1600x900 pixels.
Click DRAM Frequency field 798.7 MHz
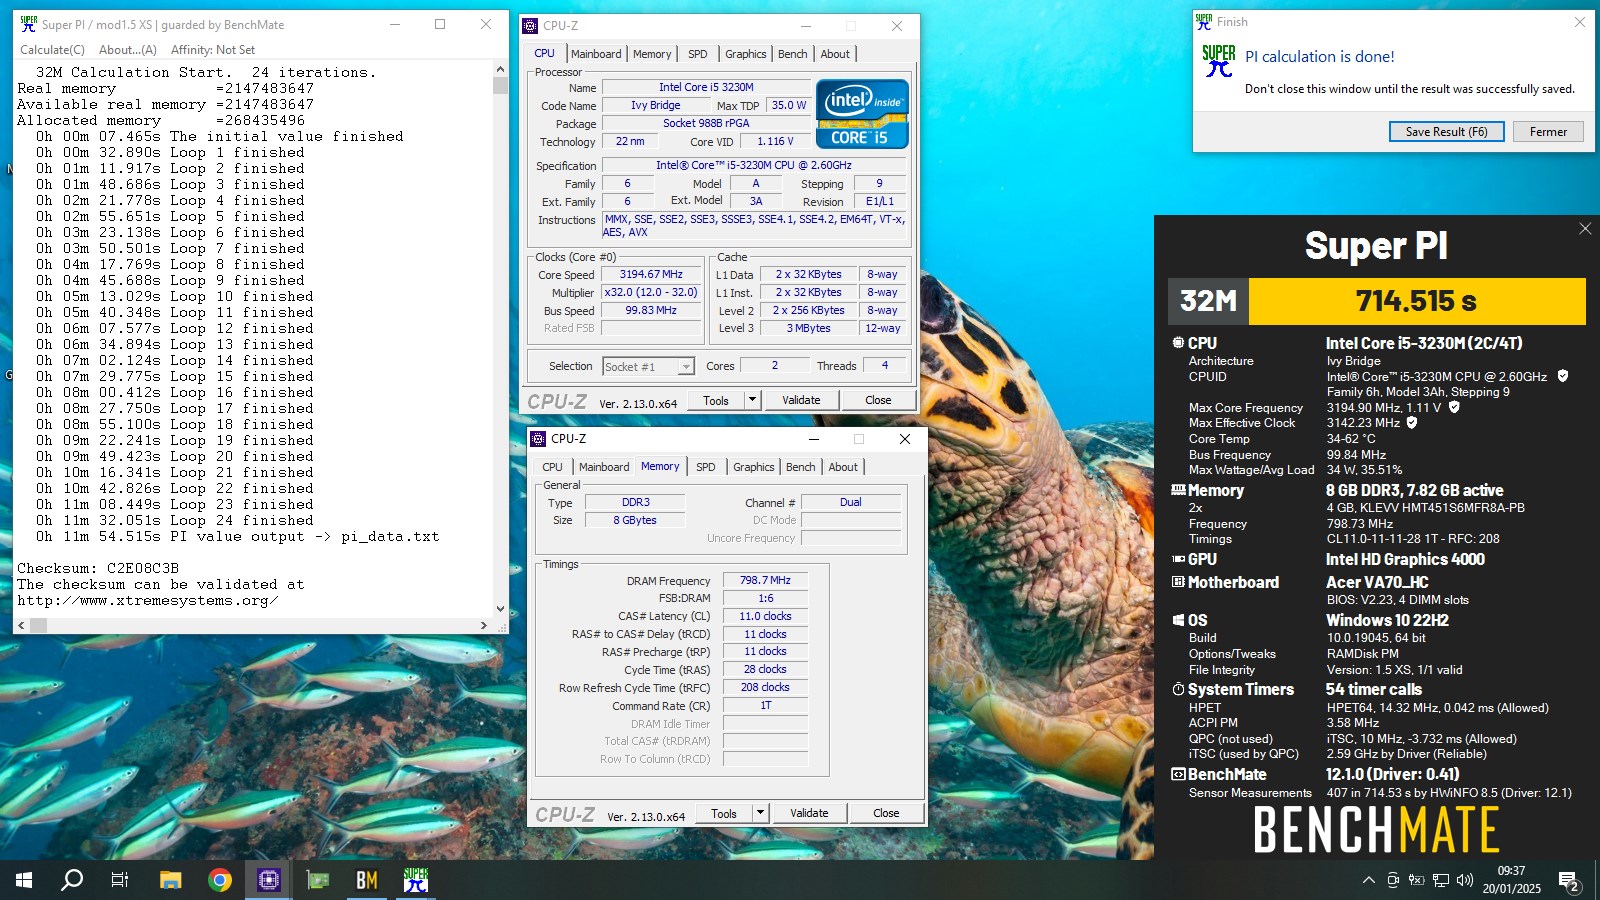(x=765, y=580)
